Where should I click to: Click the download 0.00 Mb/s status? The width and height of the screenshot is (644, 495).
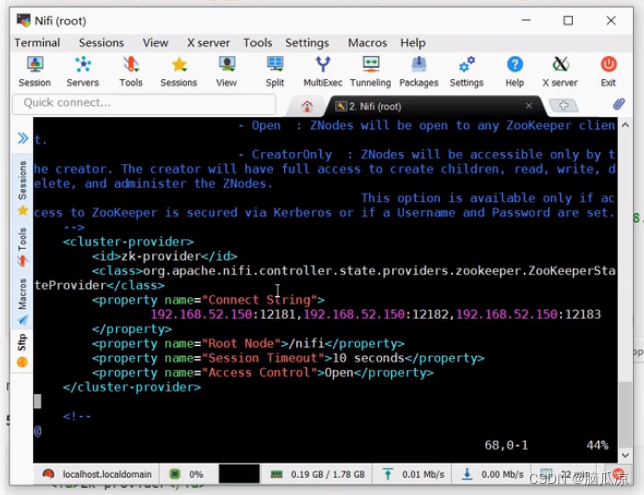(x=492, y=474)
